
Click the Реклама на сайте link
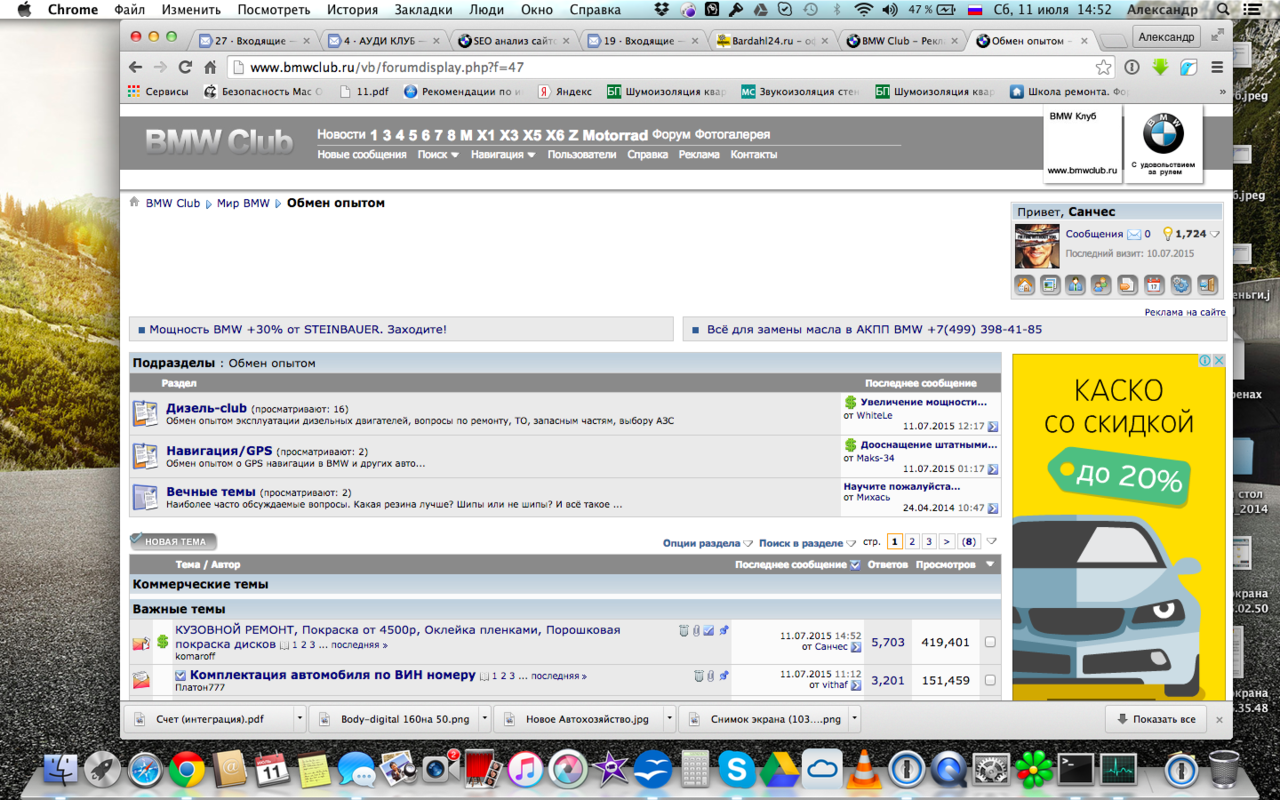tap(1185, 312)
